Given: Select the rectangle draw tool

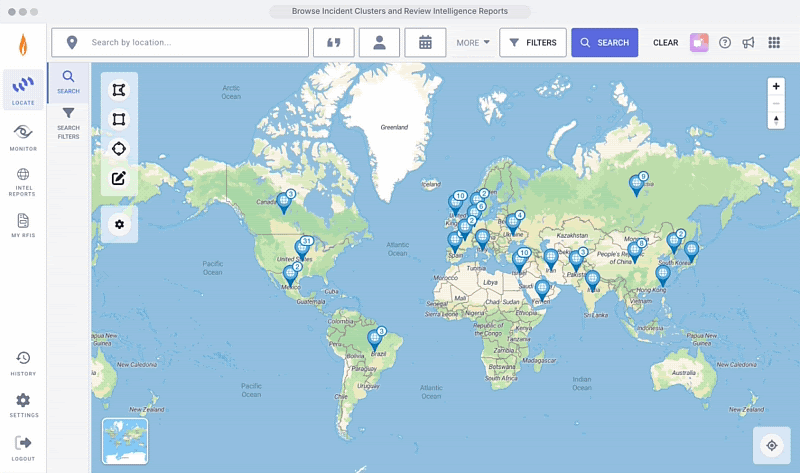Looking at the screenshot, I should [119, 120].
